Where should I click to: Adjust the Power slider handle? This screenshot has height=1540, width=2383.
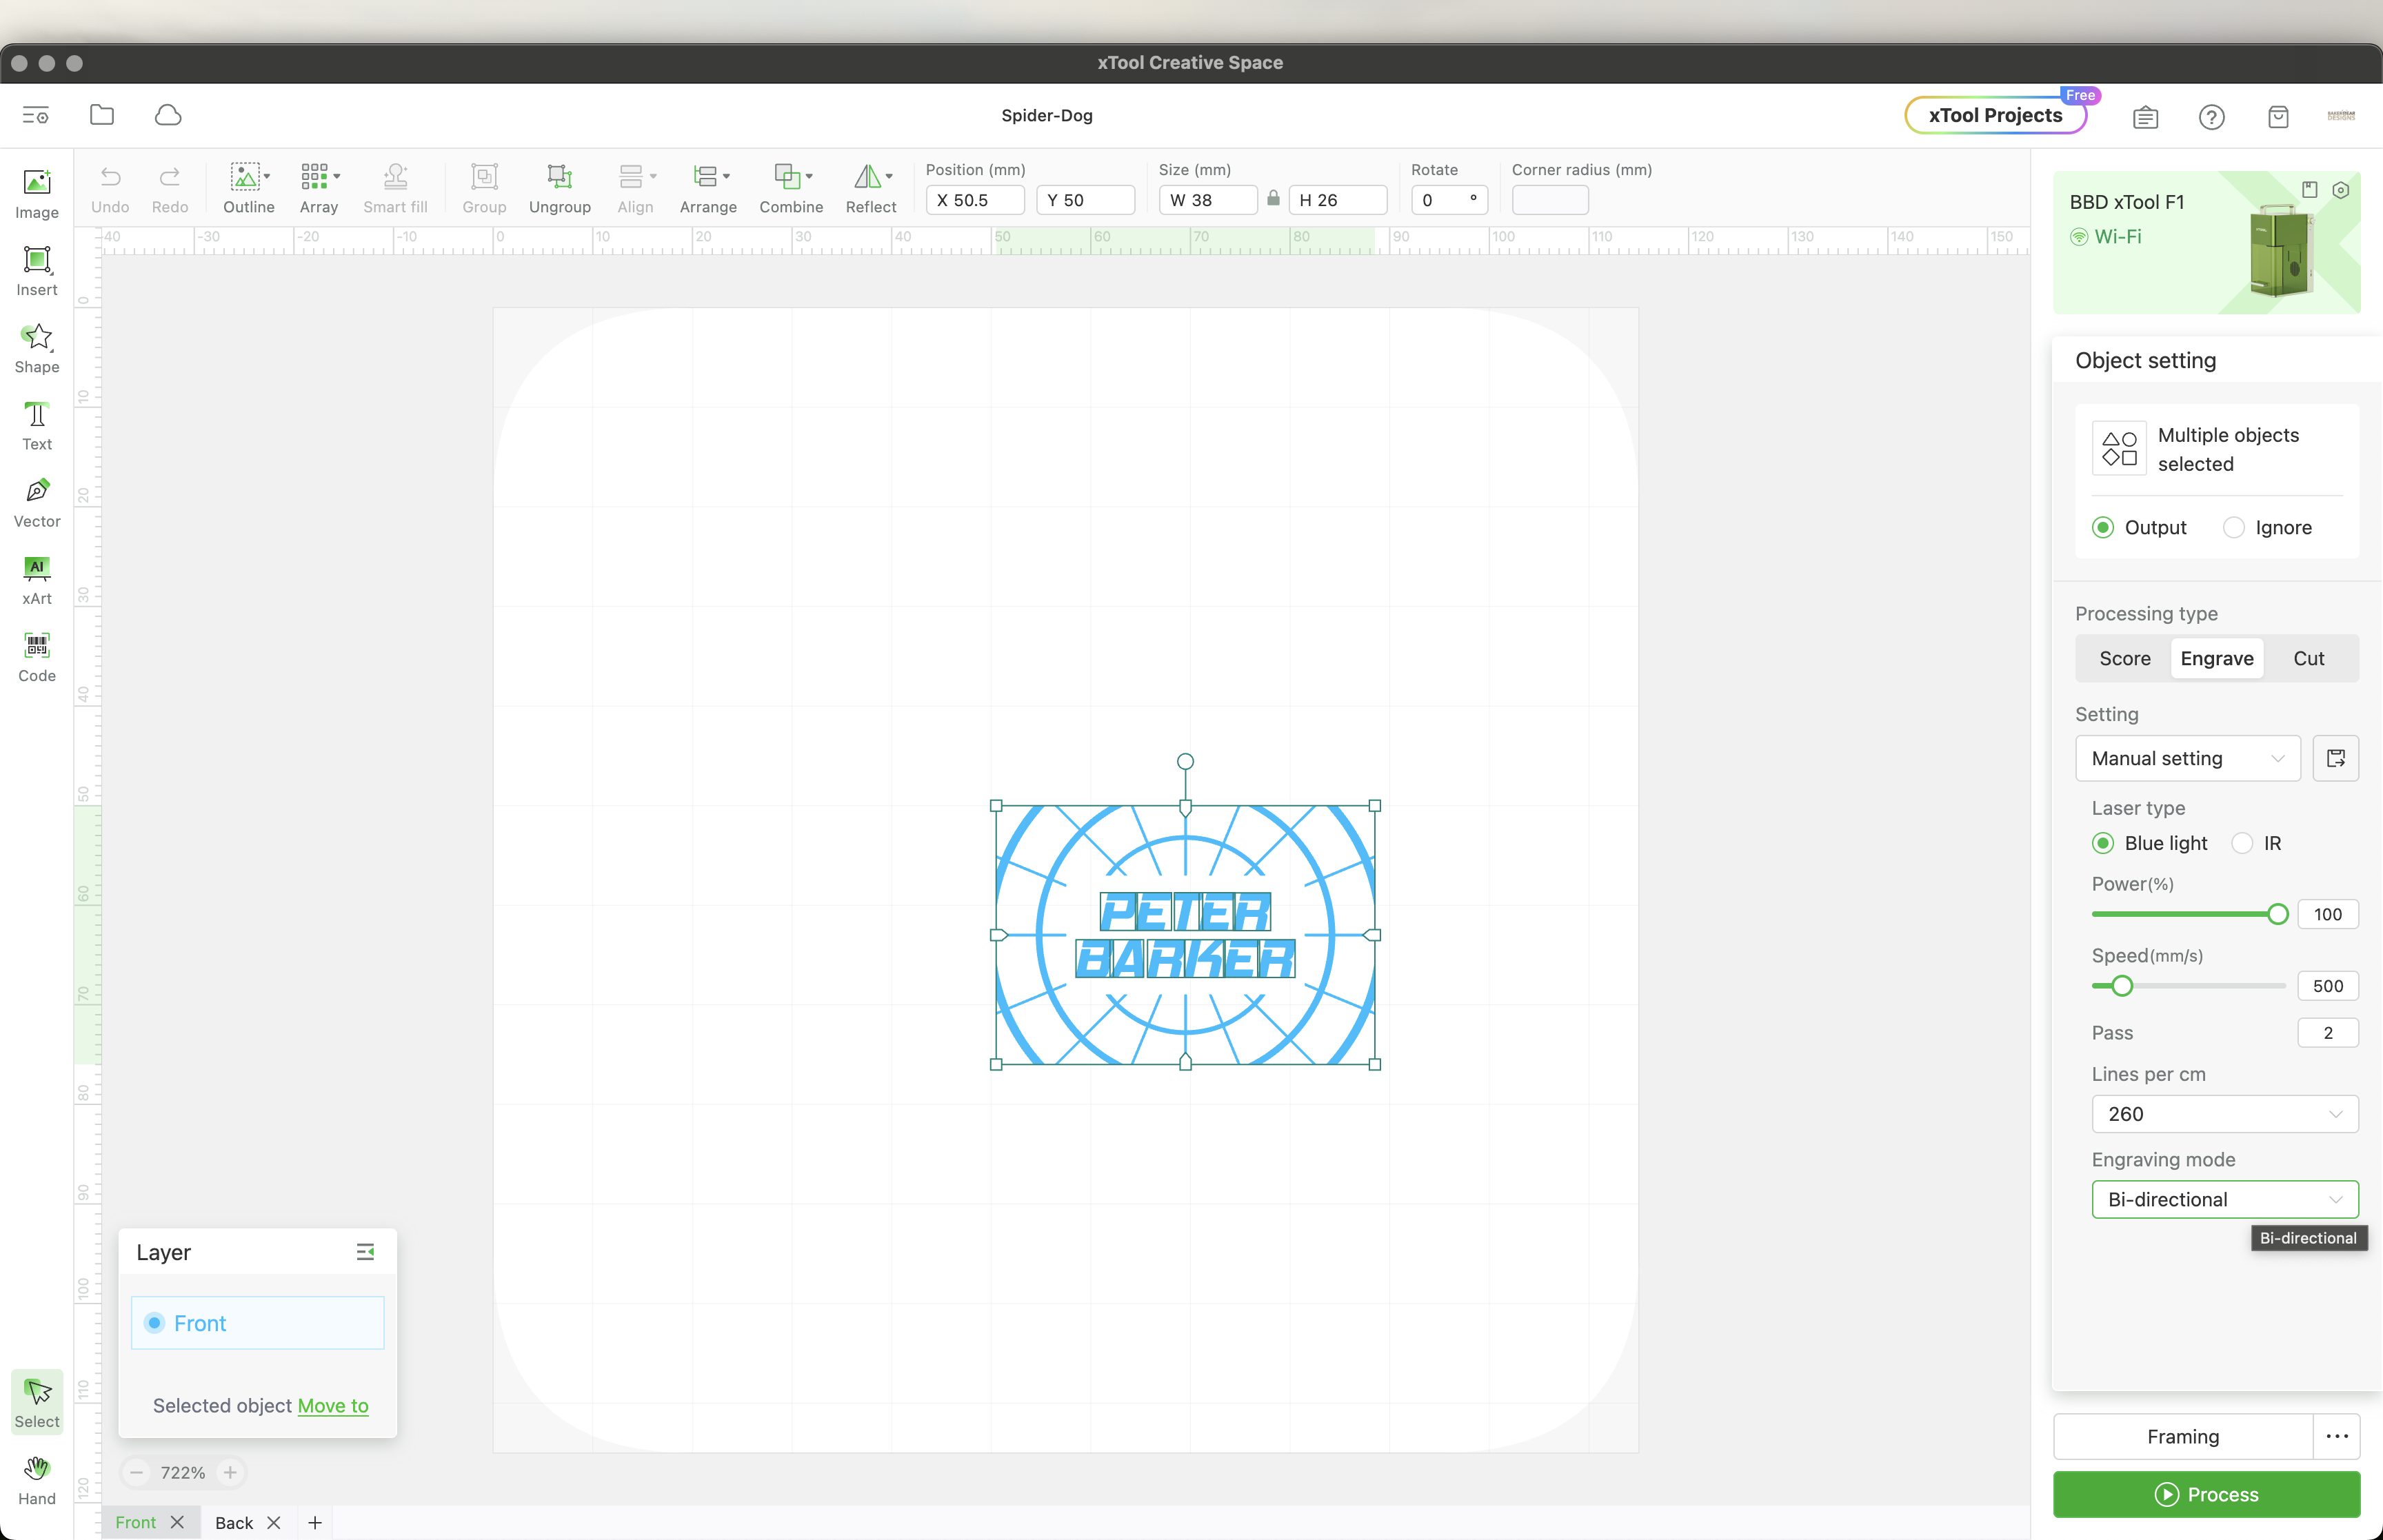point(2278,914)
